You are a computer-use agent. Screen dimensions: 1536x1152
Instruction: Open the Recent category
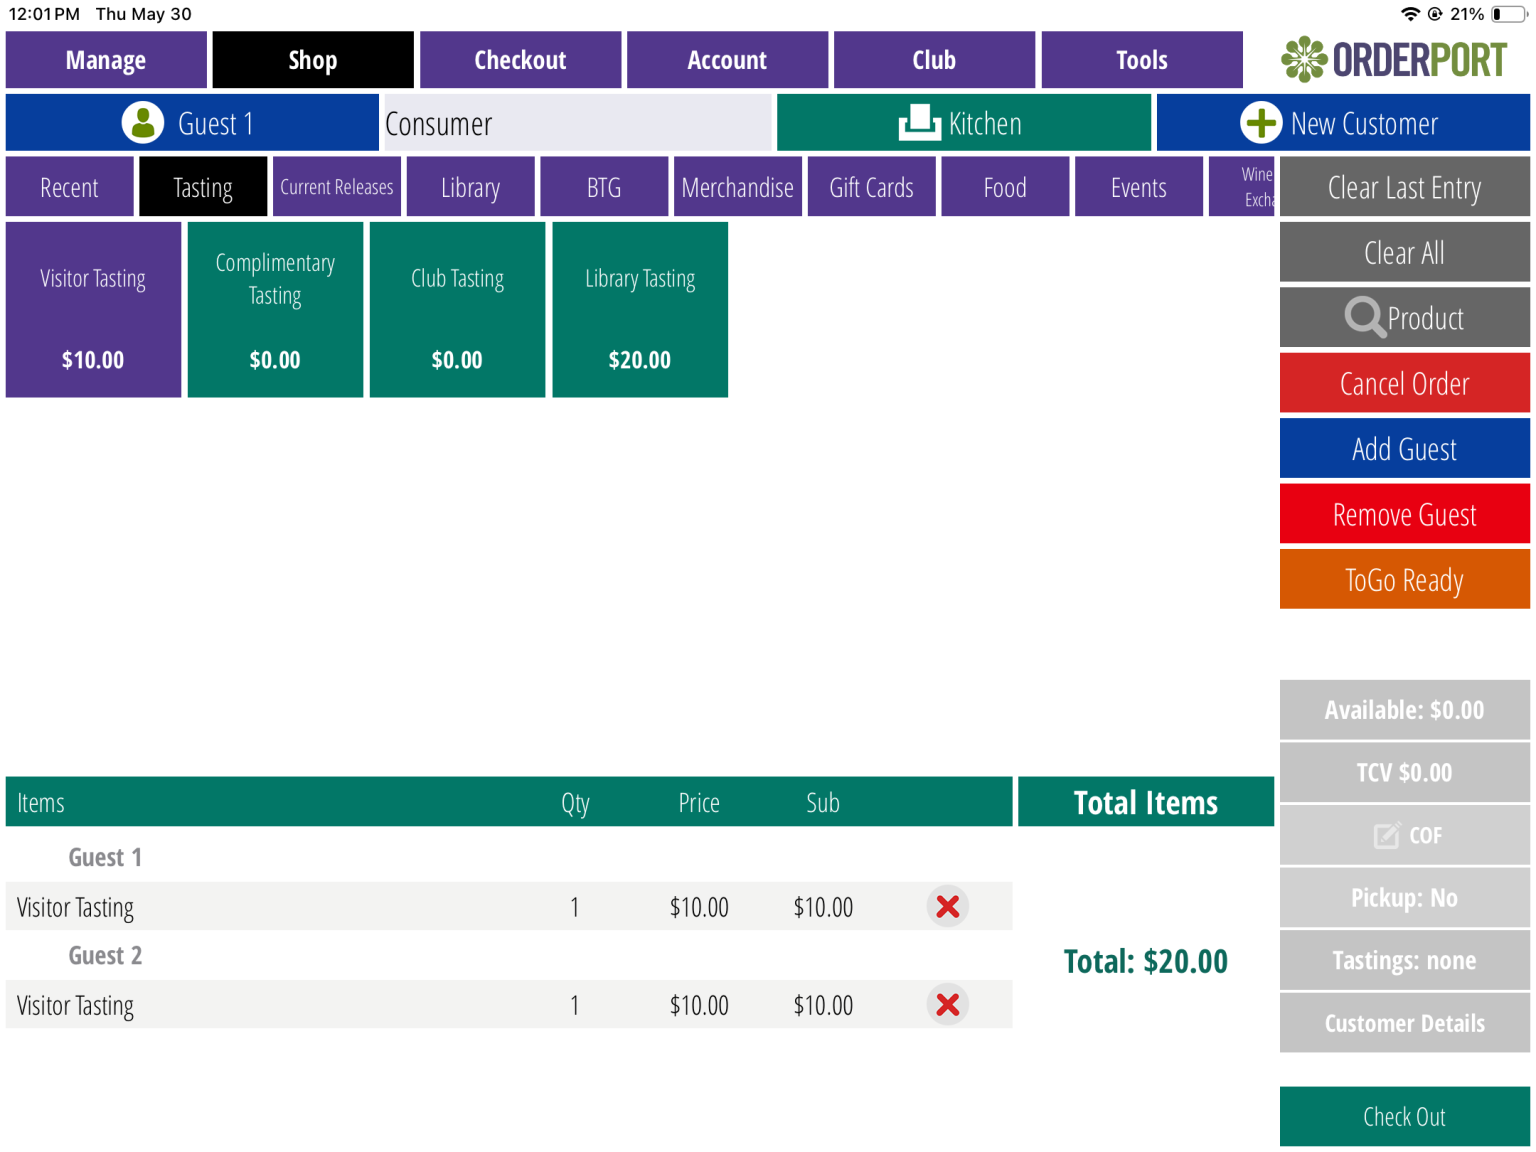(x=69, y=186)
